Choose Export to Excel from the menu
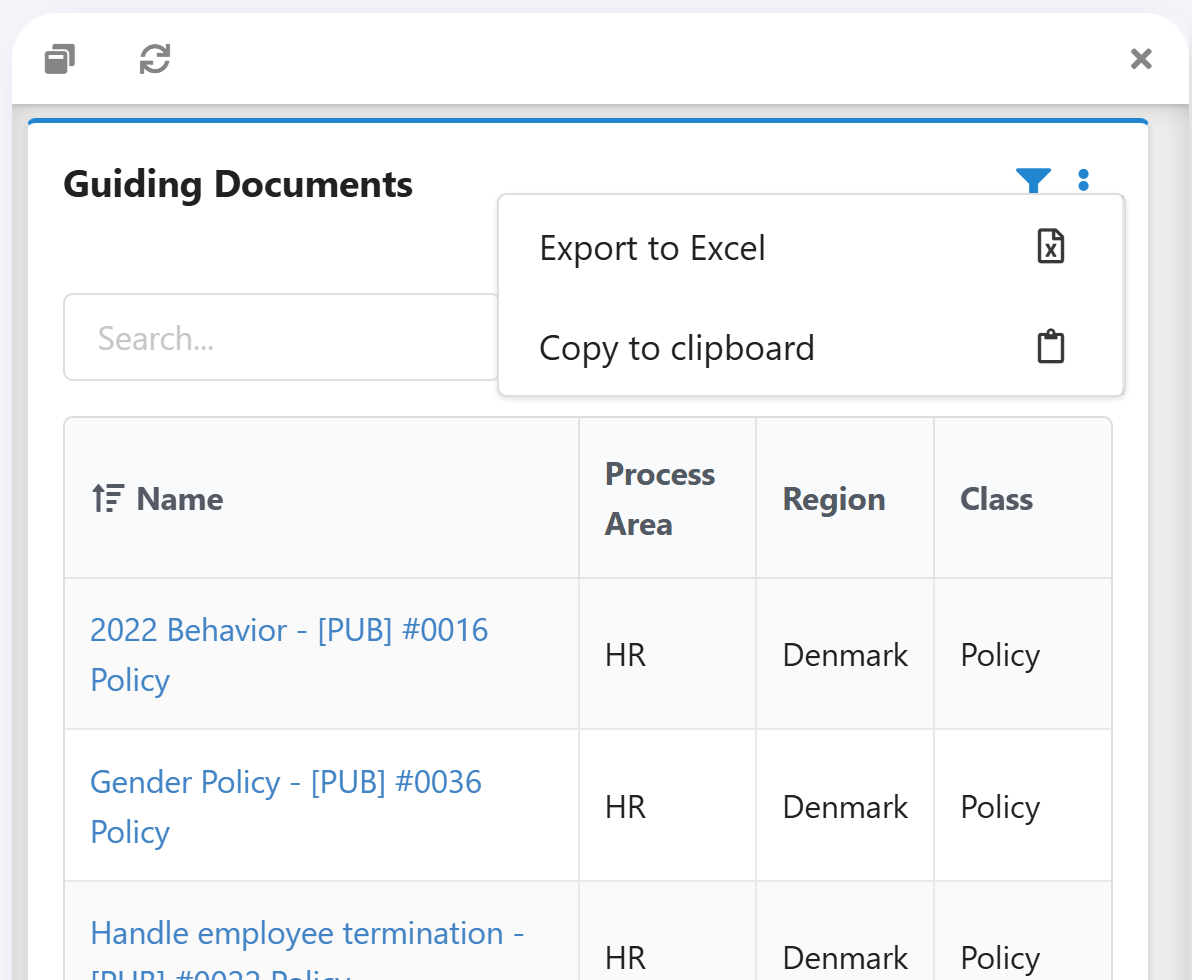Image resolution: width=1192 pixels, height=980 pixels. [652, 248]
